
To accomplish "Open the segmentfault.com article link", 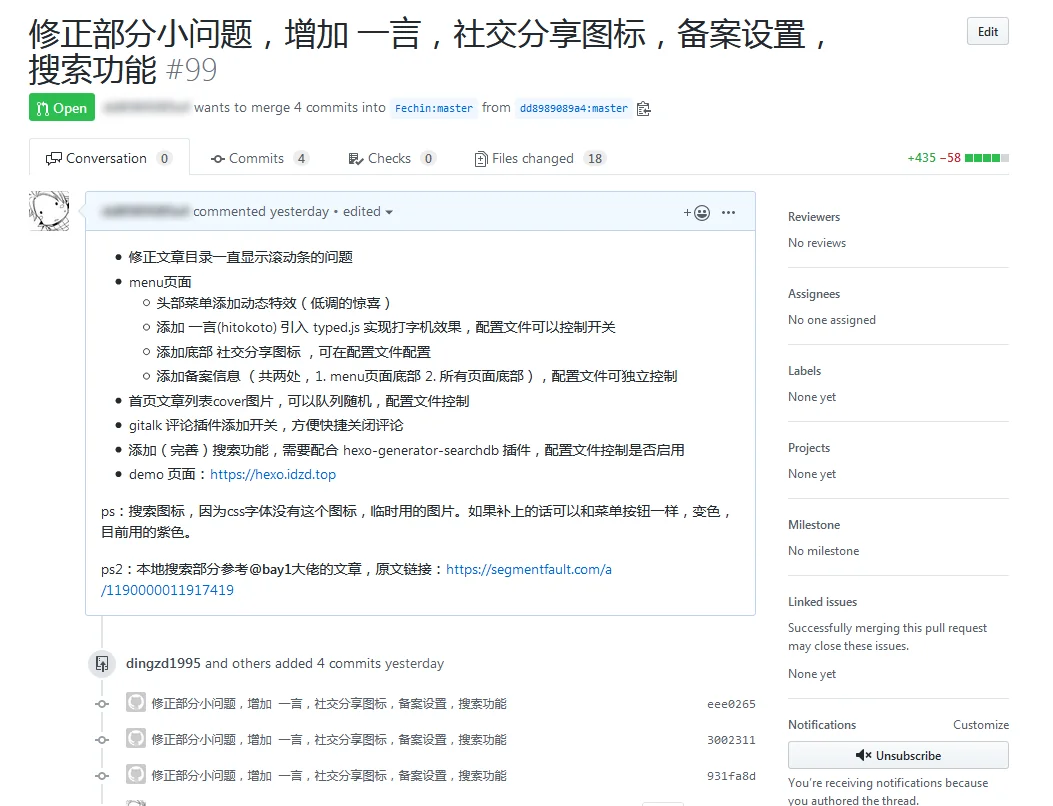I will [x=356, y=580].
